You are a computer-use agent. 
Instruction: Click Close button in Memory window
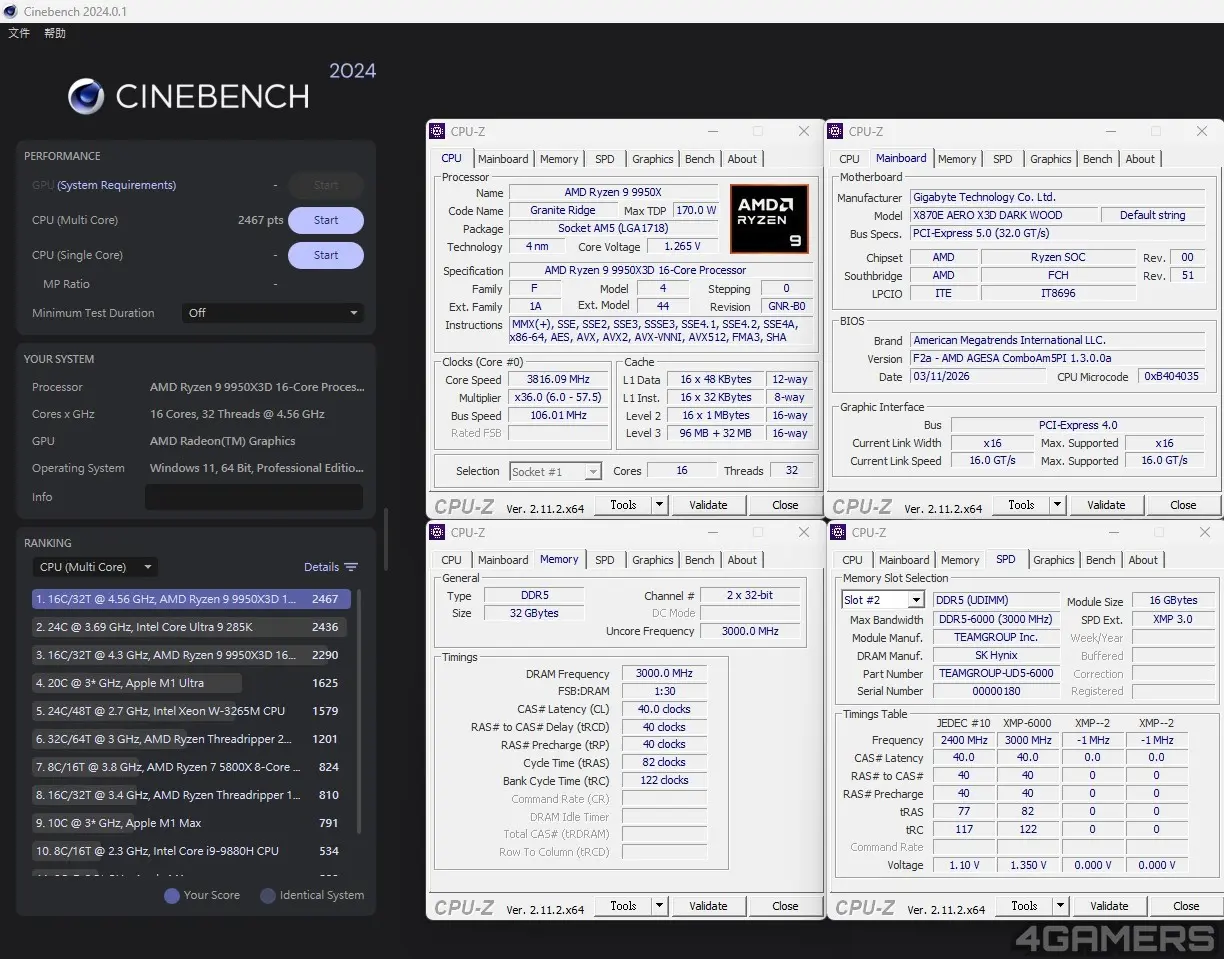pyautogui.click(x=785, y=906)
